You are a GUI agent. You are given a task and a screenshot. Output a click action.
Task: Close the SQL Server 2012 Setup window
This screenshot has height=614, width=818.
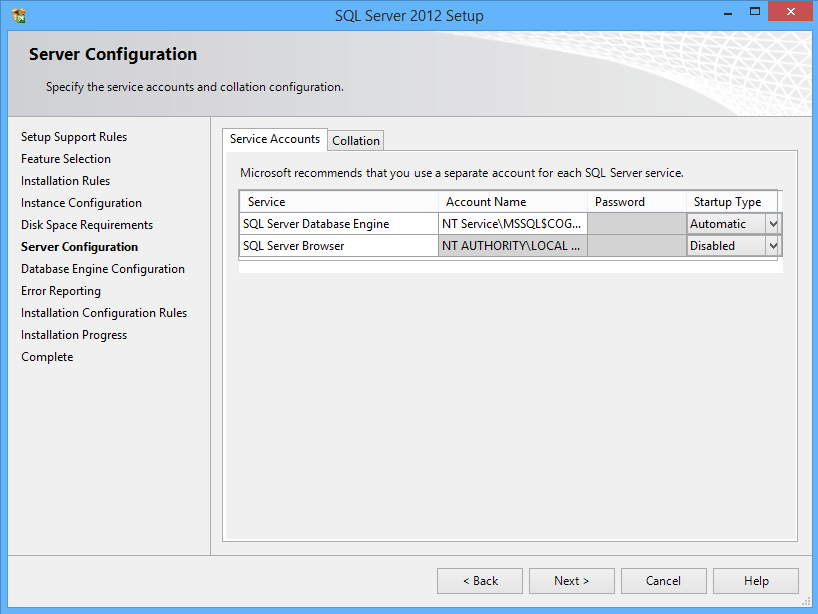[790, 11]
